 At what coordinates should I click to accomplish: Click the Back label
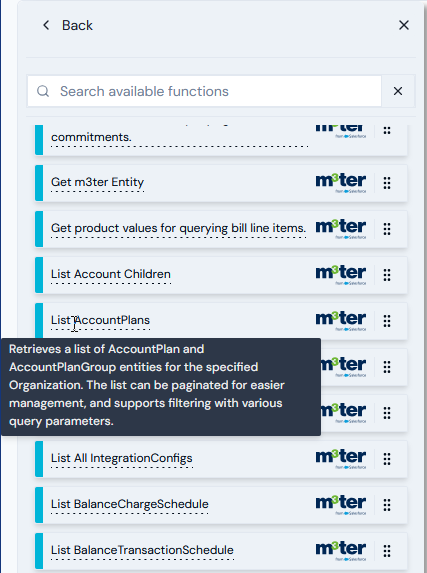pyautogui.click(x=77, y=25)
